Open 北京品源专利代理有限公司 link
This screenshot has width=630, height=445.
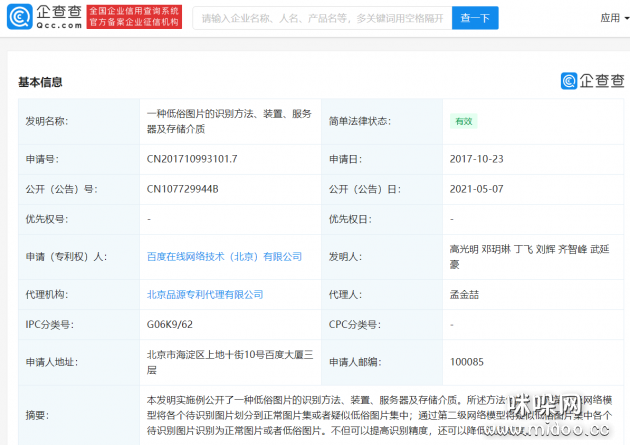[205, 294]
